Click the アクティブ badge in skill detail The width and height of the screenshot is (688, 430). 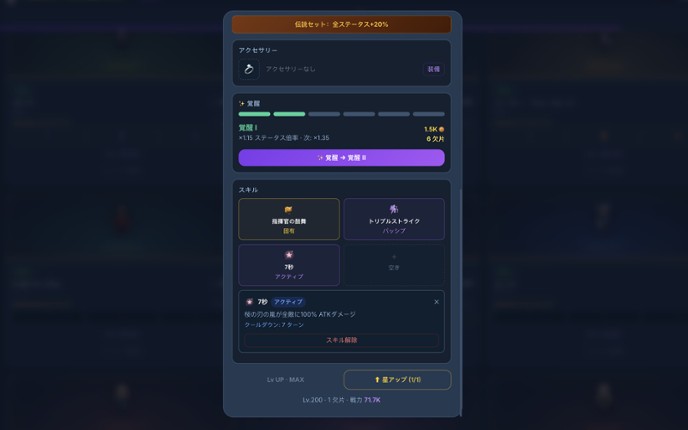(x=288, y=302)
